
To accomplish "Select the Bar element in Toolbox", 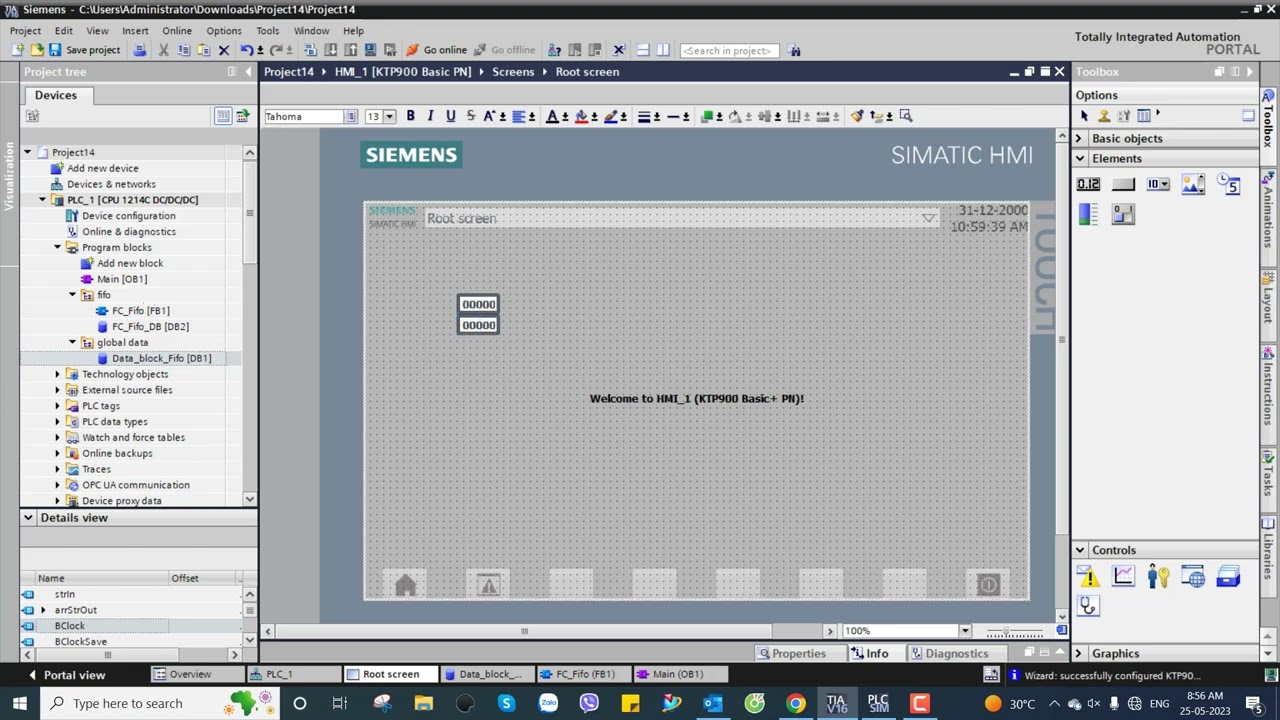I will pos(1088,213).
